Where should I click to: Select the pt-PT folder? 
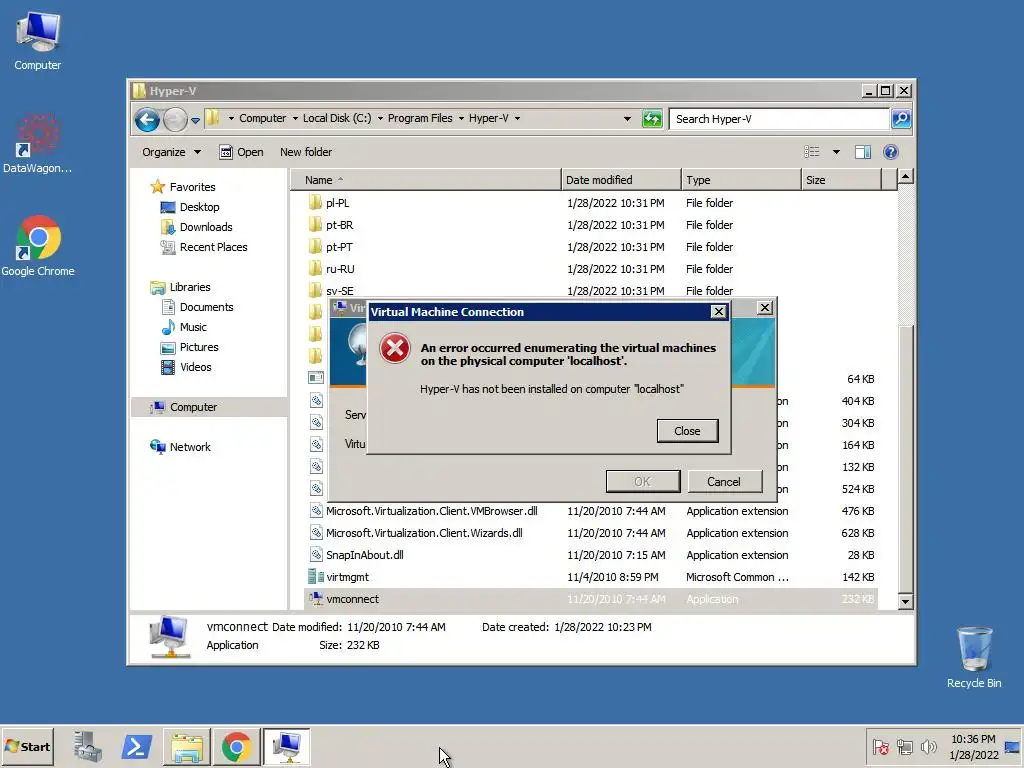click(591, 248)
